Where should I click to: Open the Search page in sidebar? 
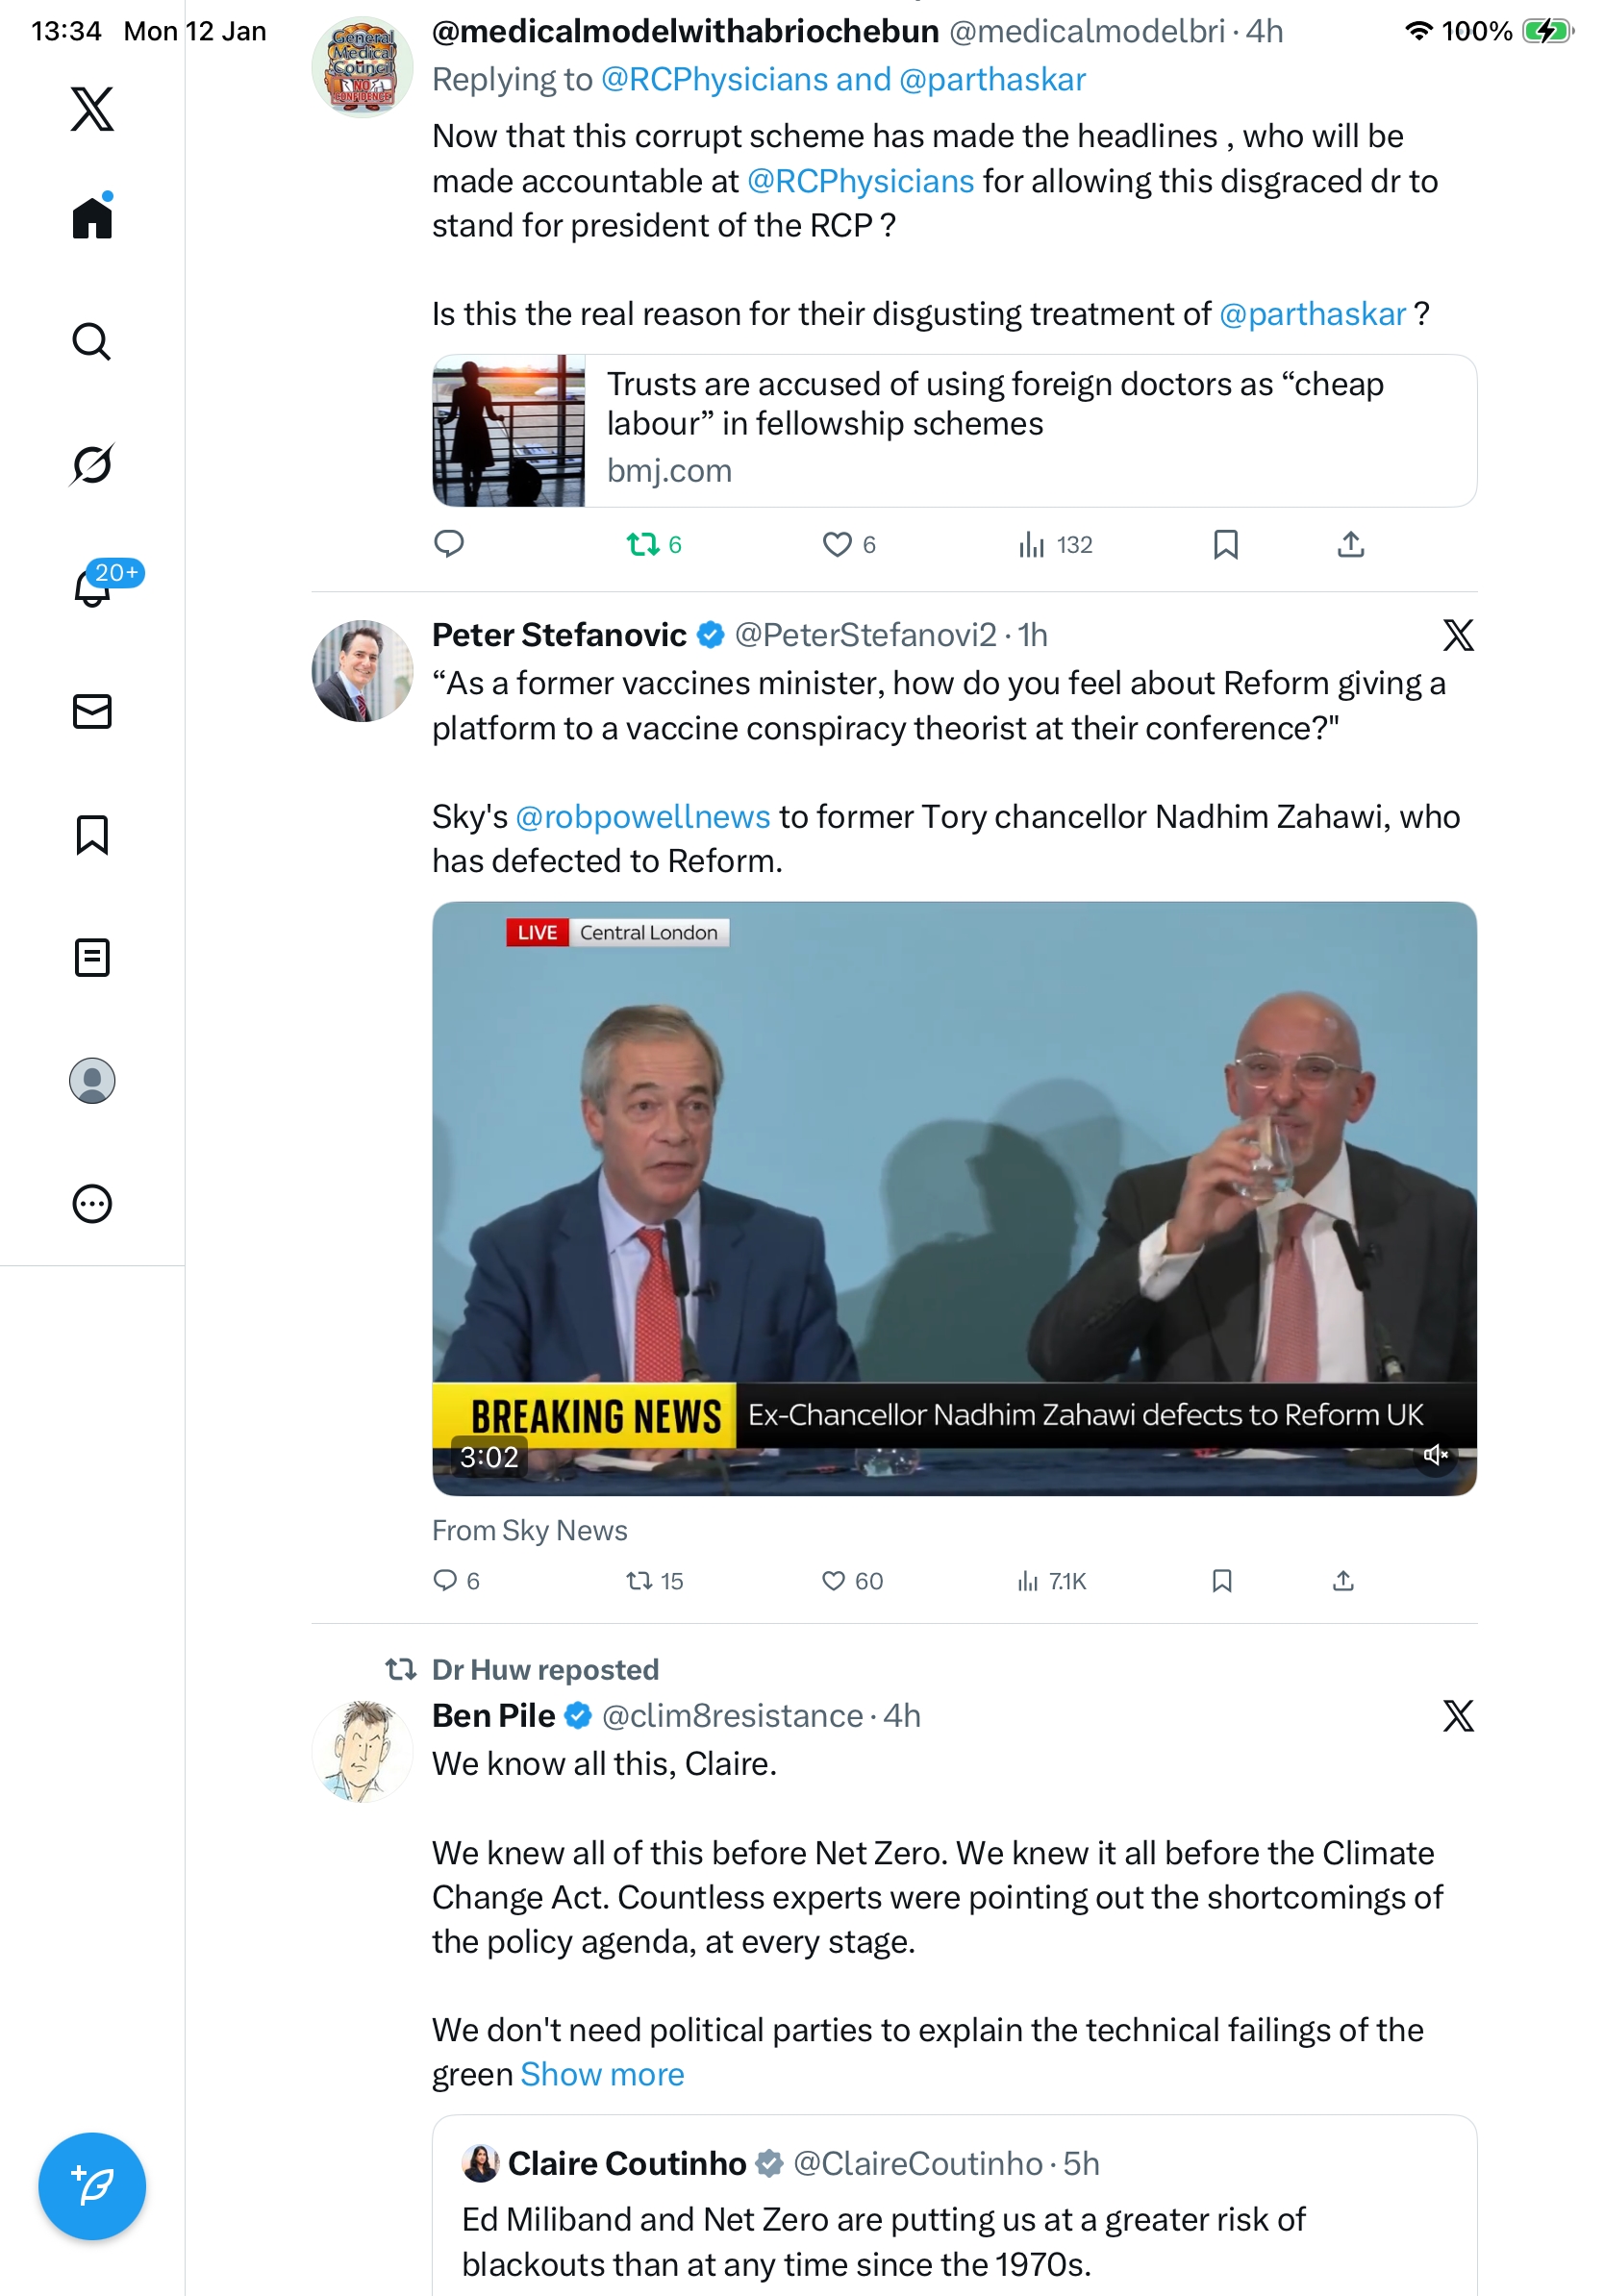pyautogui.click(x=92, y=341)
